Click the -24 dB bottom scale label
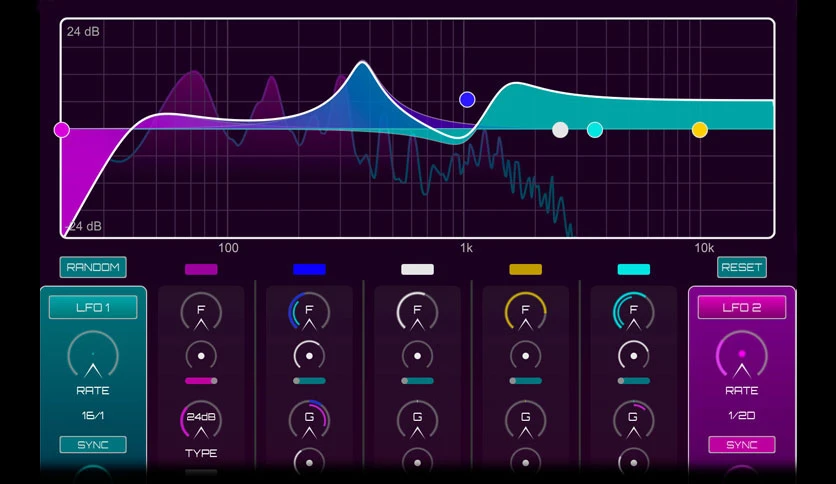 click(x=83, y=226)
